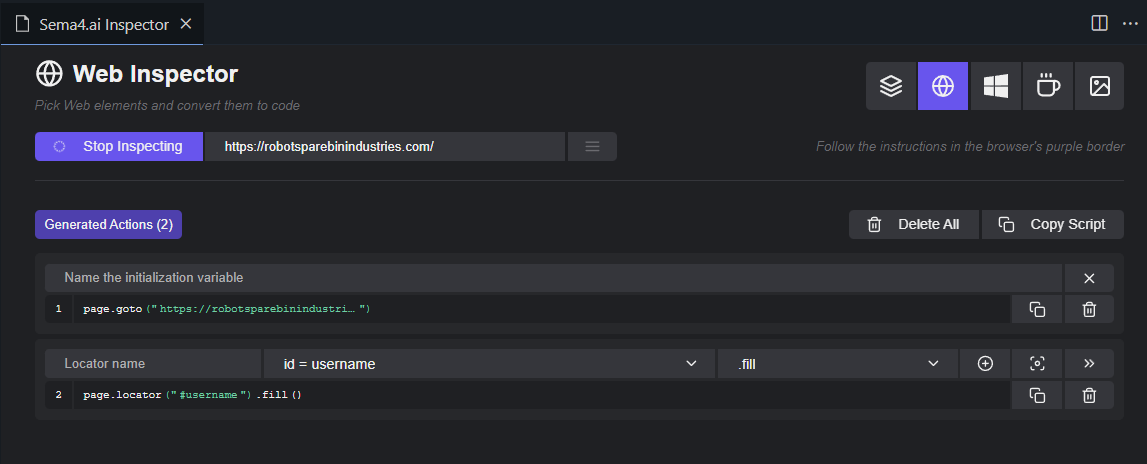Open the more actions ellipsis menu
Screen dimensions: 1147x464
pyautogui.click(x=1130, y=23)
